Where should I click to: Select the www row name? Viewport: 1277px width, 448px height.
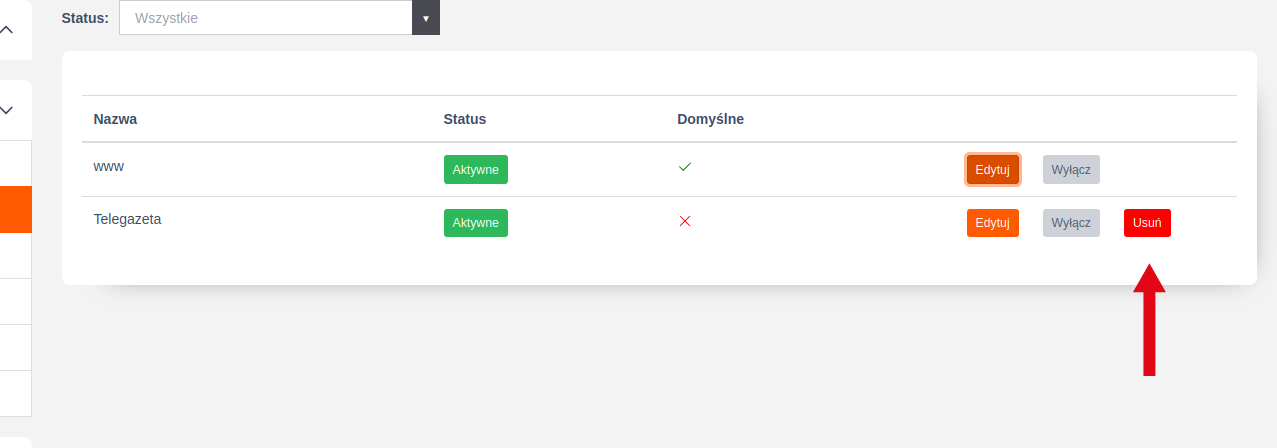(108, 167)
